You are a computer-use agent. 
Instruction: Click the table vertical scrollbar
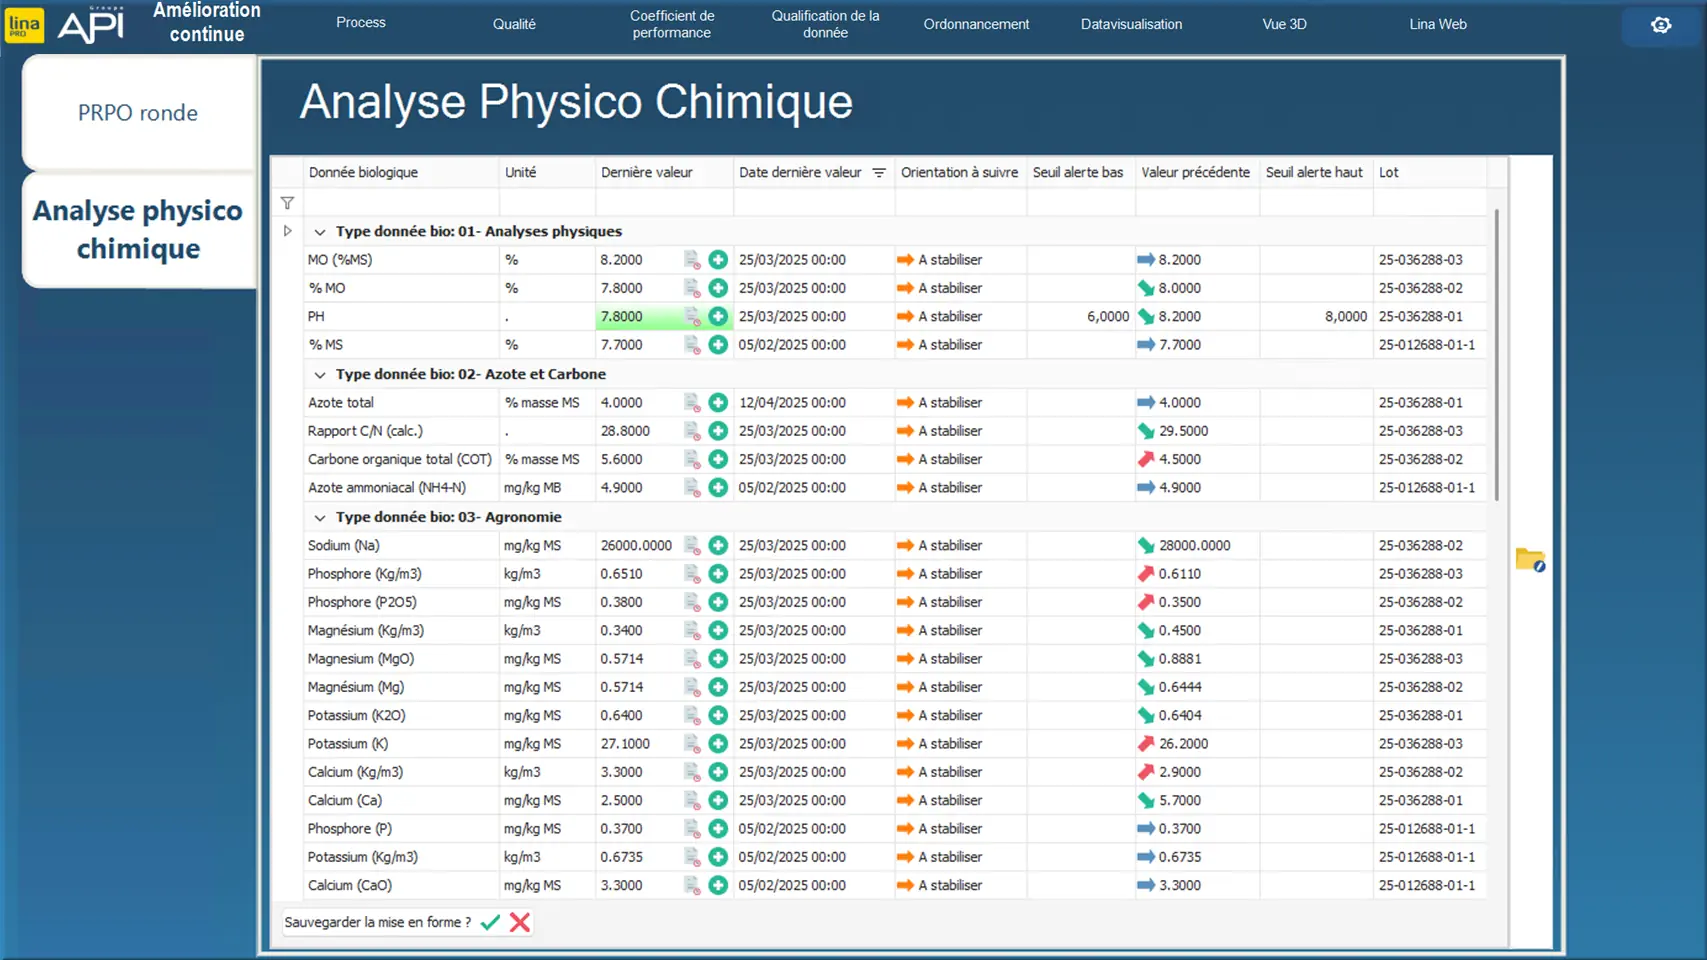click(1496, 355)
